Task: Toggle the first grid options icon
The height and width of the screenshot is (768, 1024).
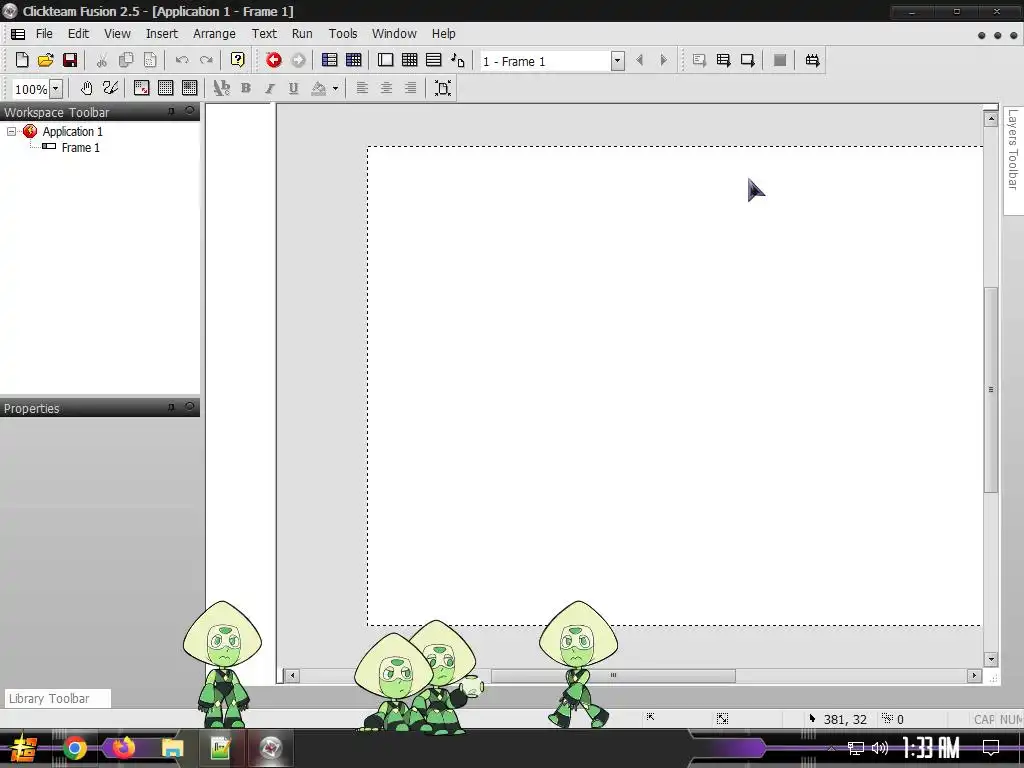Action: (x=142, y=88)
